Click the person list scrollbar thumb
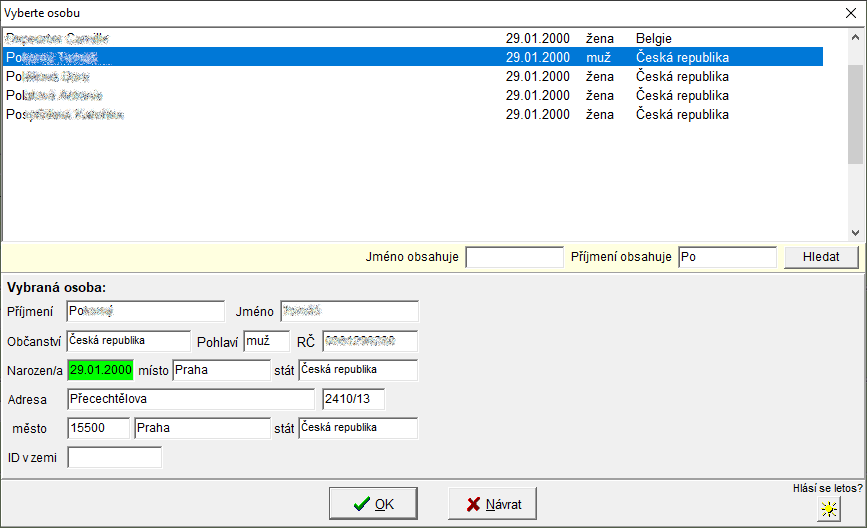 855,104
